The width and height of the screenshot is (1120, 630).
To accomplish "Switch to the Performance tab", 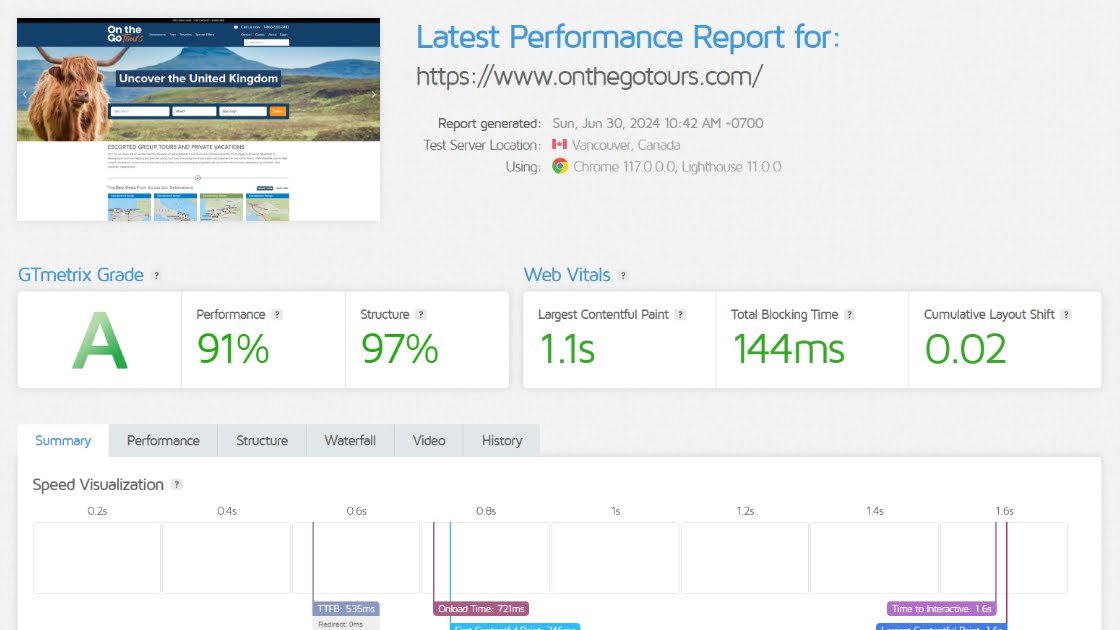I will [163, 440].
